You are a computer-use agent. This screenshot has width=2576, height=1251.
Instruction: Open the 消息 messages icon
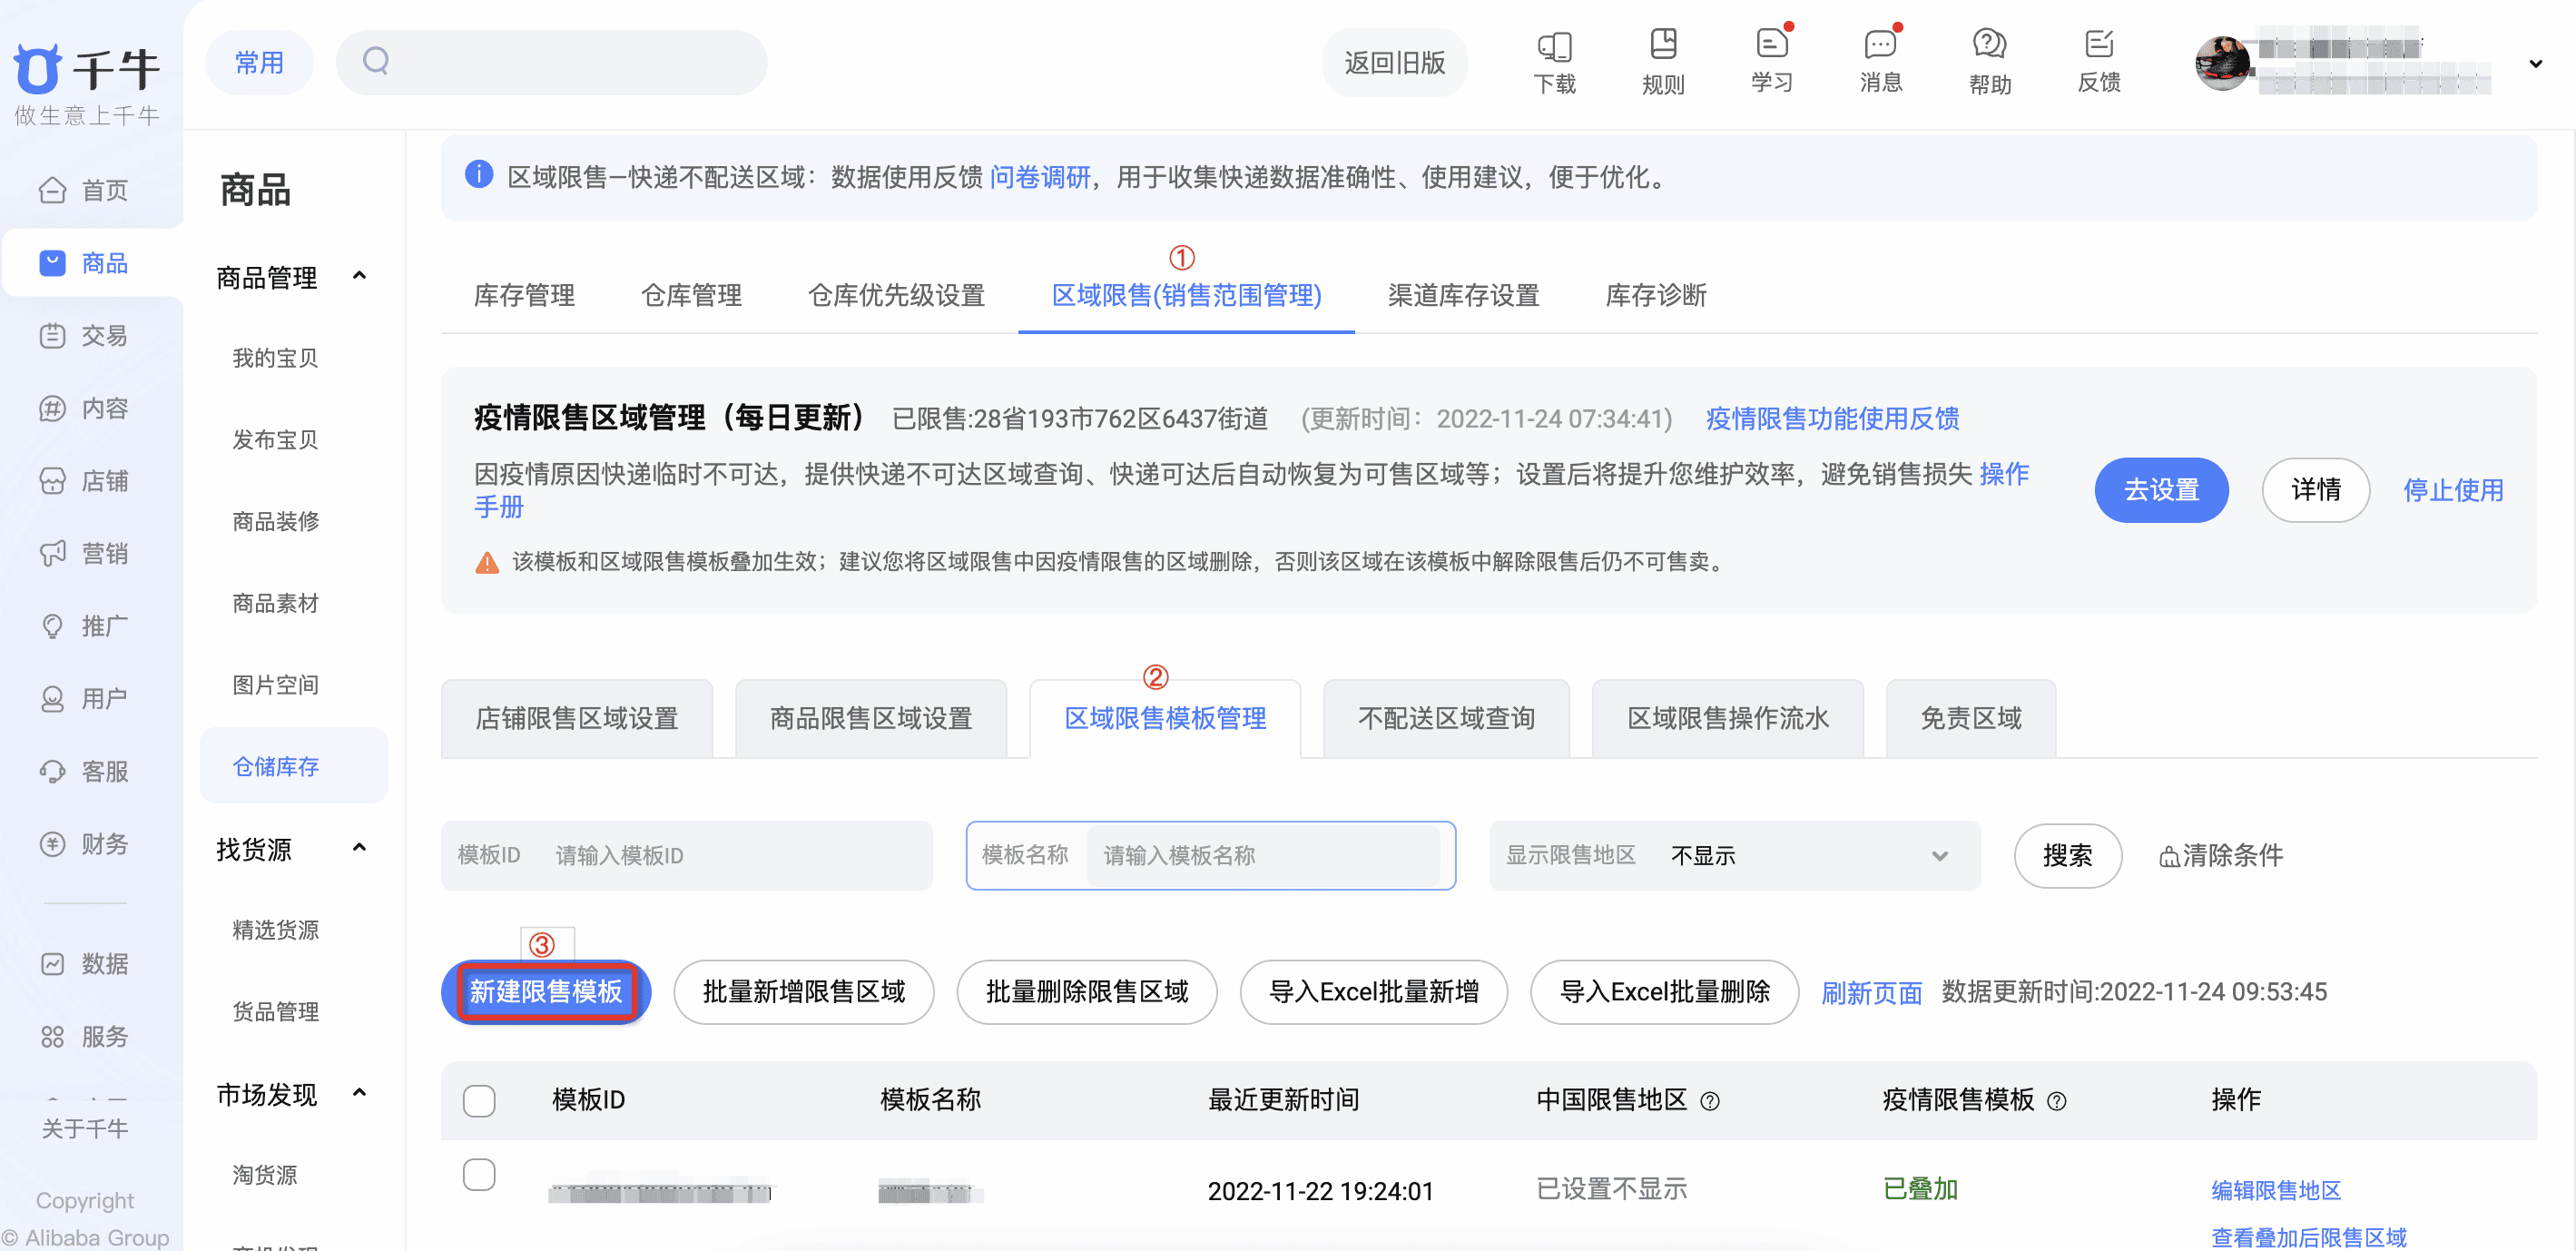click(x=1880, y=60)
